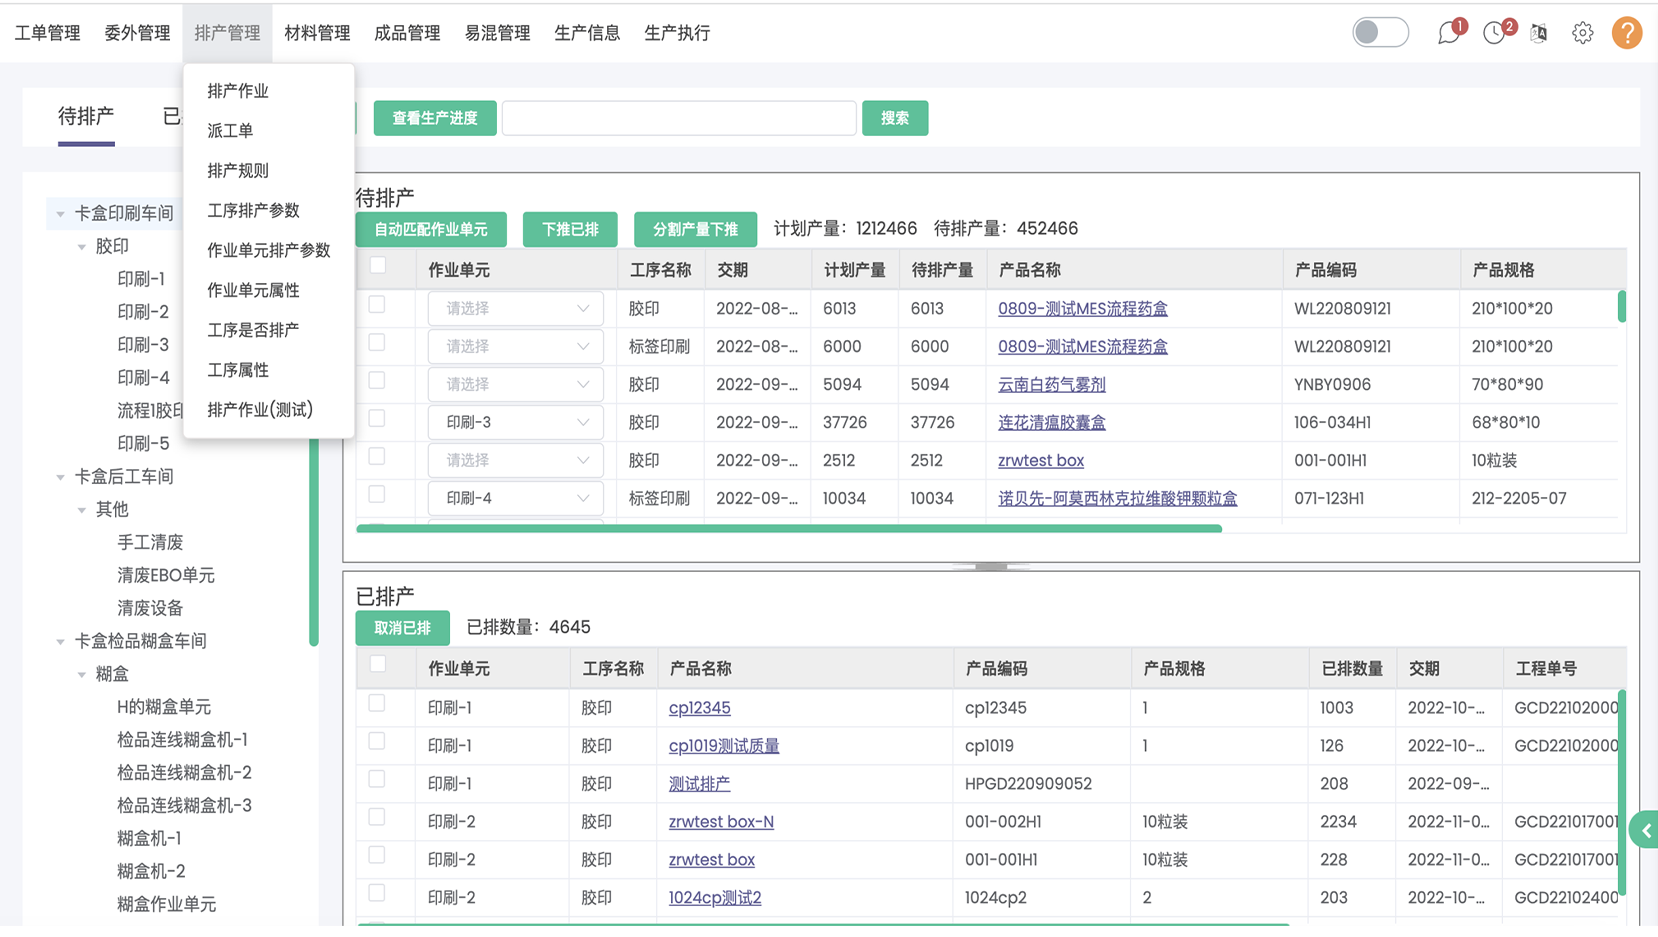The width and height of the screenshot is (1658, 937).
Task: Click the vertical scrollbar of 已排产 table
Action: point(1621,792)
